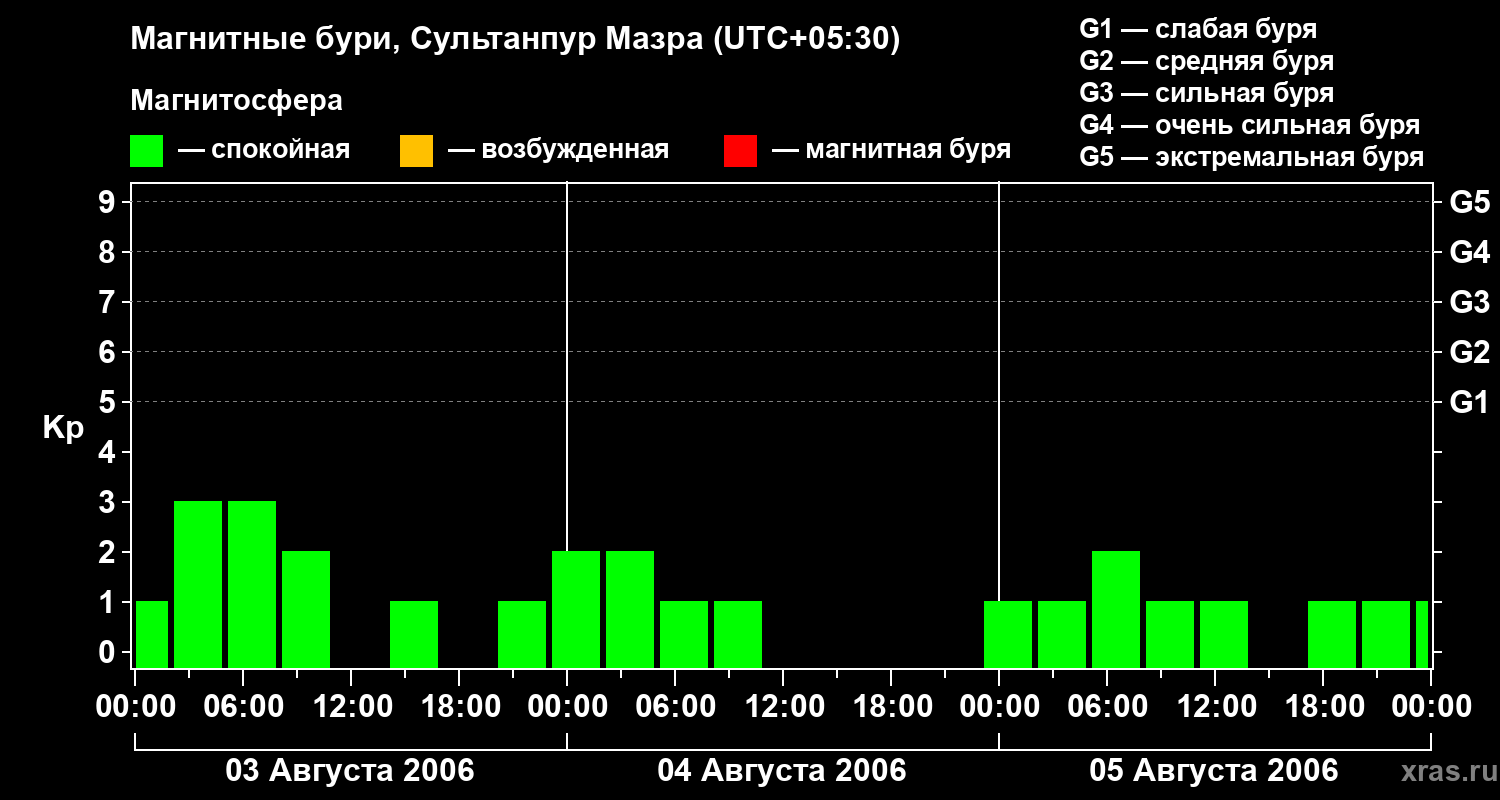The width and height of the screenshot is (1500, 800).
Task: Select the date label 03 Августа 2006
Action: (x=350, y=771)
